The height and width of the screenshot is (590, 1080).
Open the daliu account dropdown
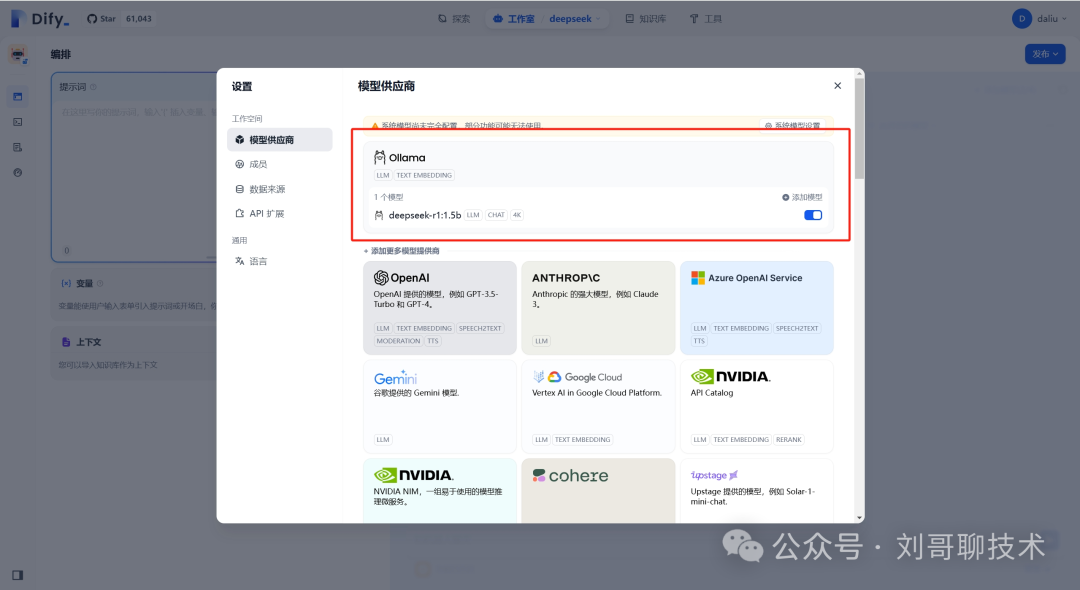pos(1039,19)
